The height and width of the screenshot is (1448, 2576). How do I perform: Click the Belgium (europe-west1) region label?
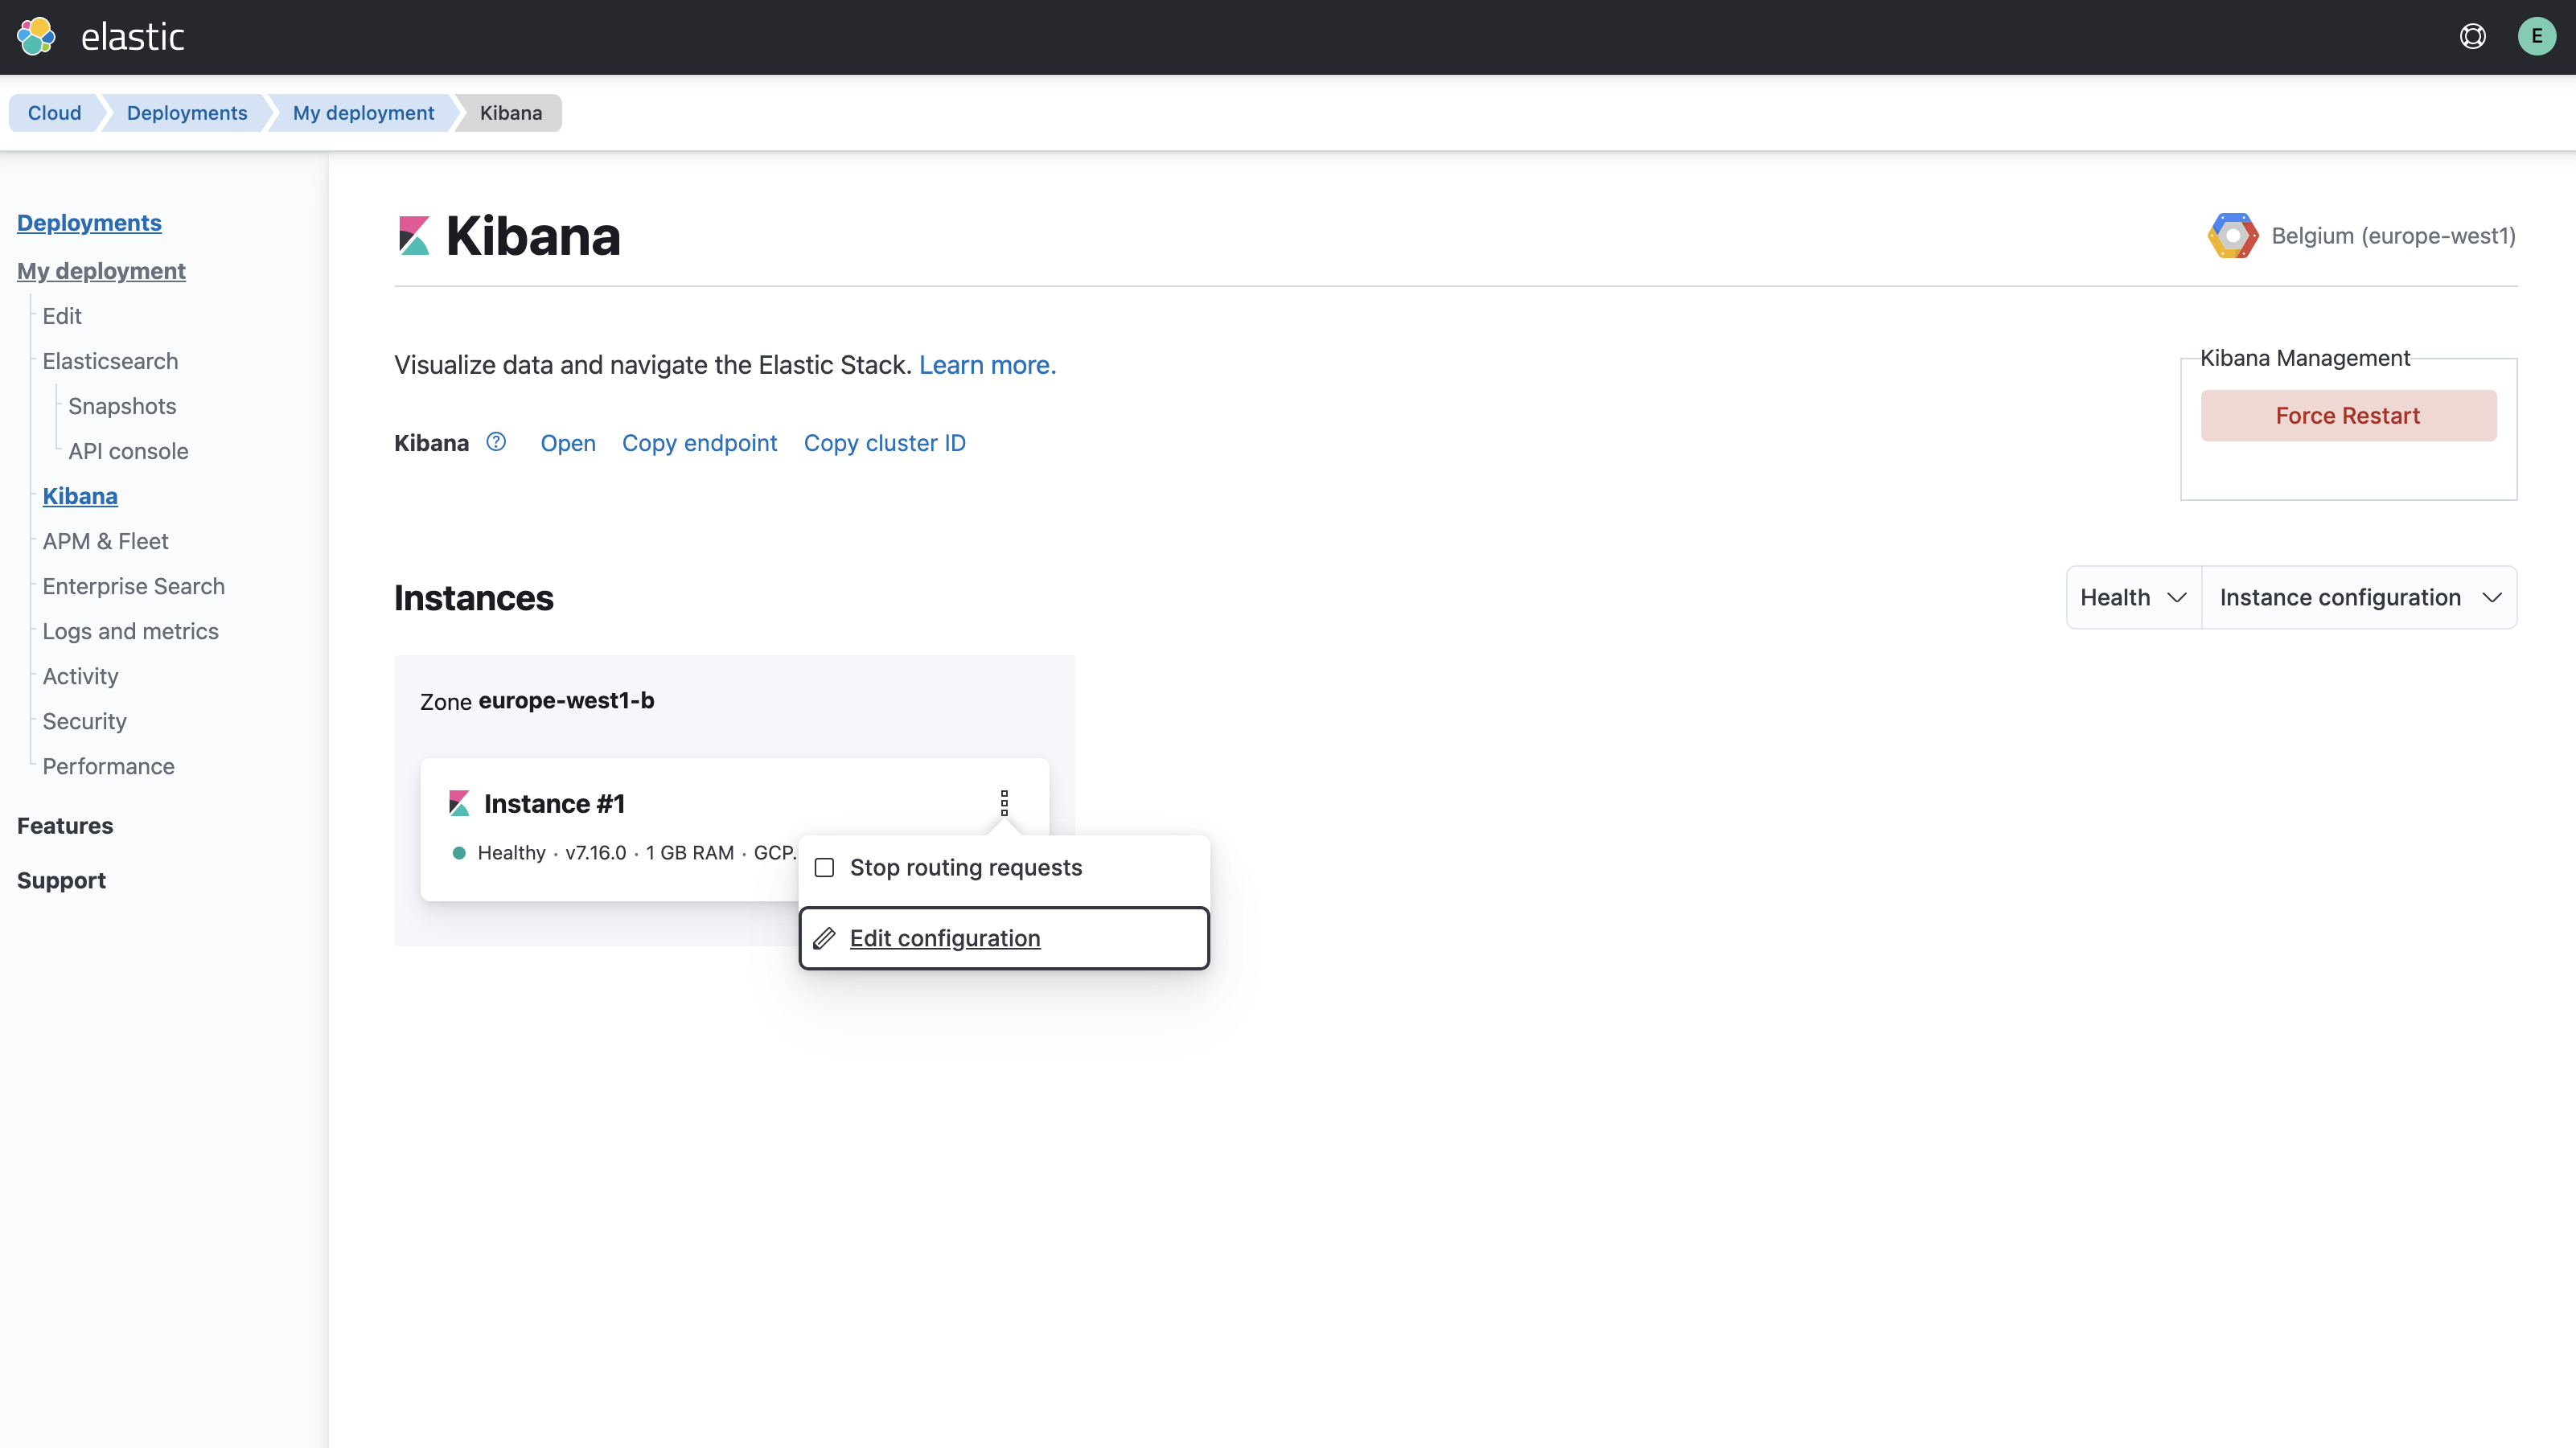(2393, 236)
